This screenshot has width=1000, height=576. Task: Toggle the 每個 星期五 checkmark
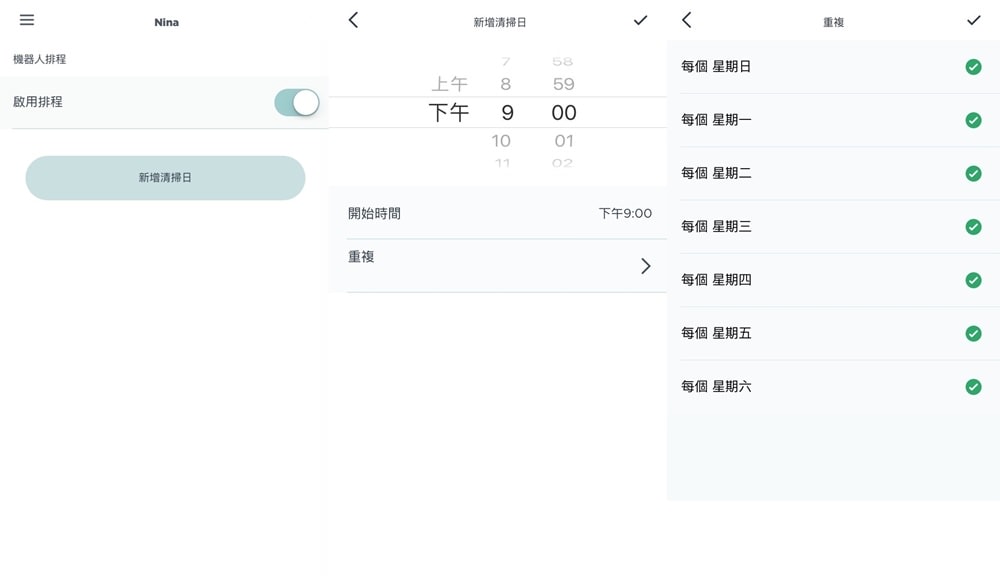973,333
